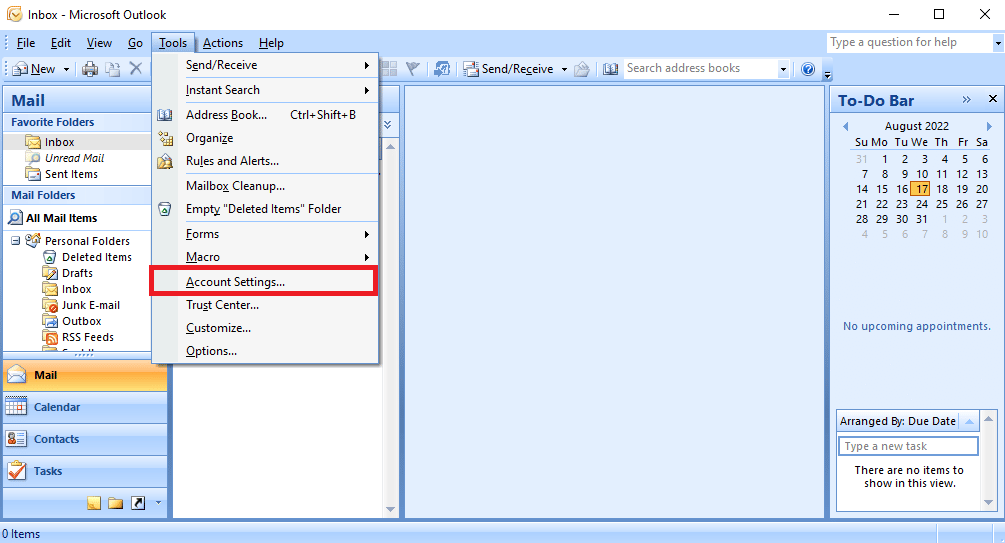The image size is (1005, 543).
Task: Select Junk E-mail folder
Action: click(90, 305)
